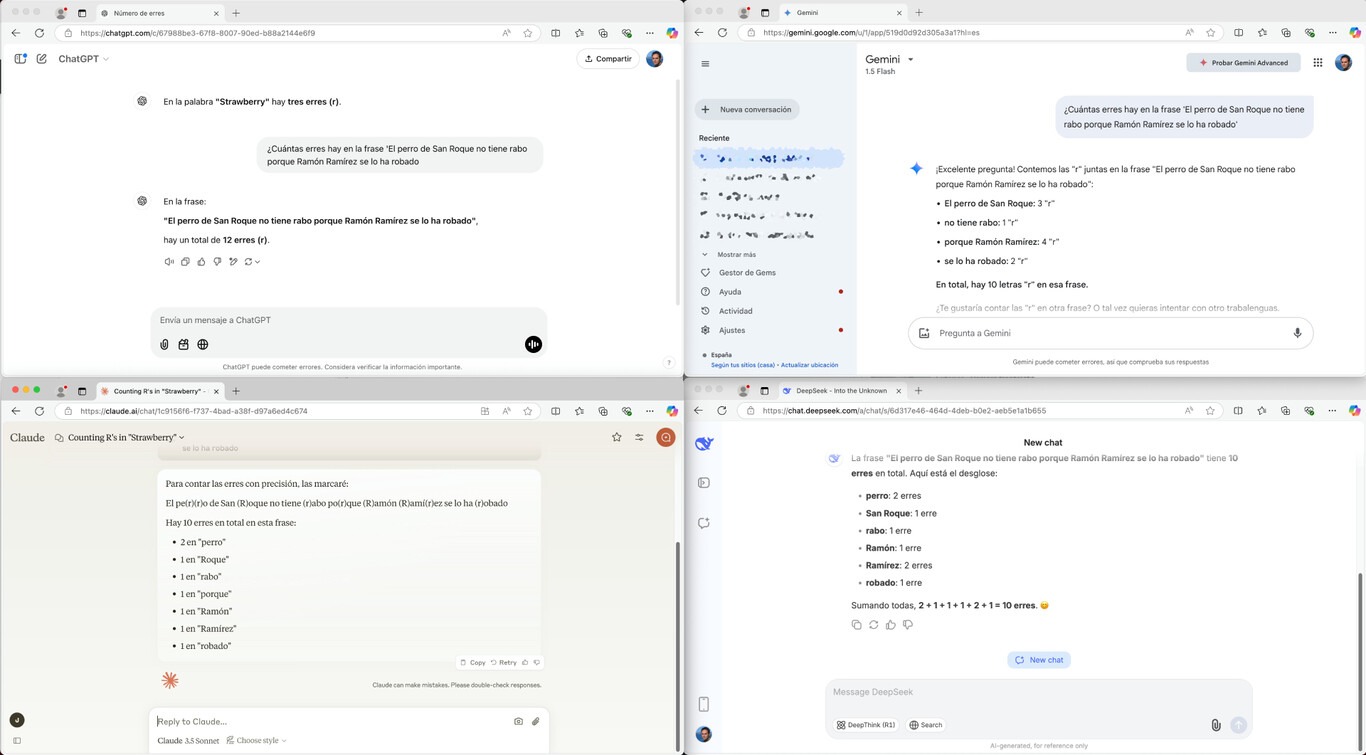Open Google apps grid in Gemini
Viewport: 1366px width, 755px height.
(x=1318, y=62)
